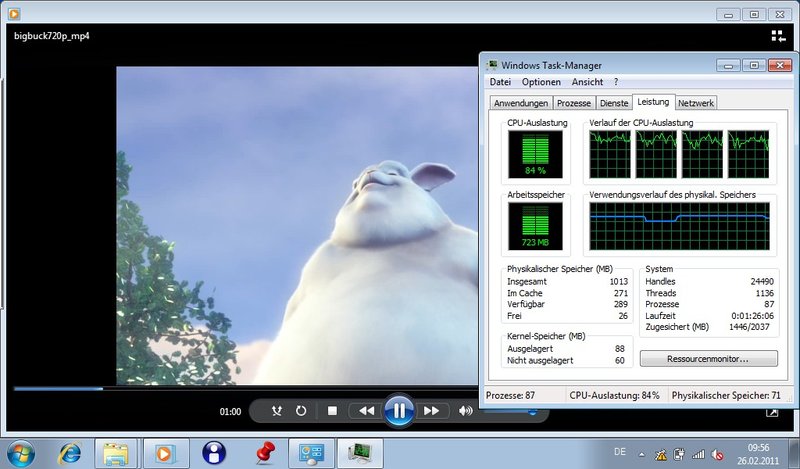Select the Leistung tab
800x469 pixels.
(653, 102)
